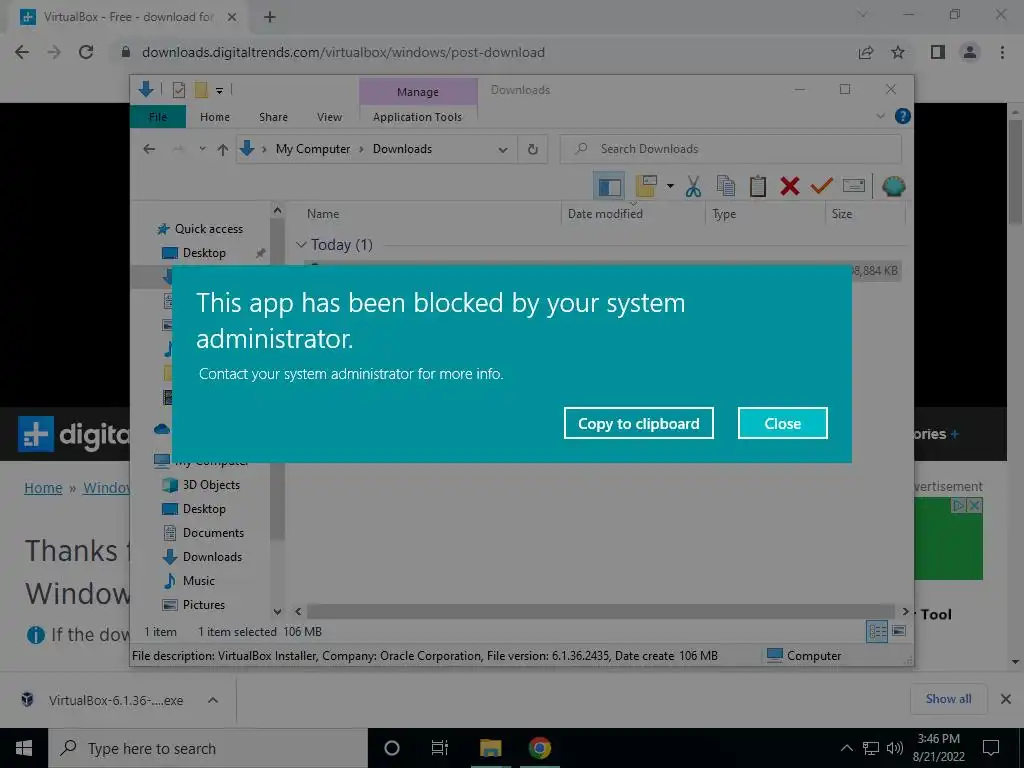Toggle Chrome side panel icon
Viewport: 1024px width, 768px height.
coord(937,52)
